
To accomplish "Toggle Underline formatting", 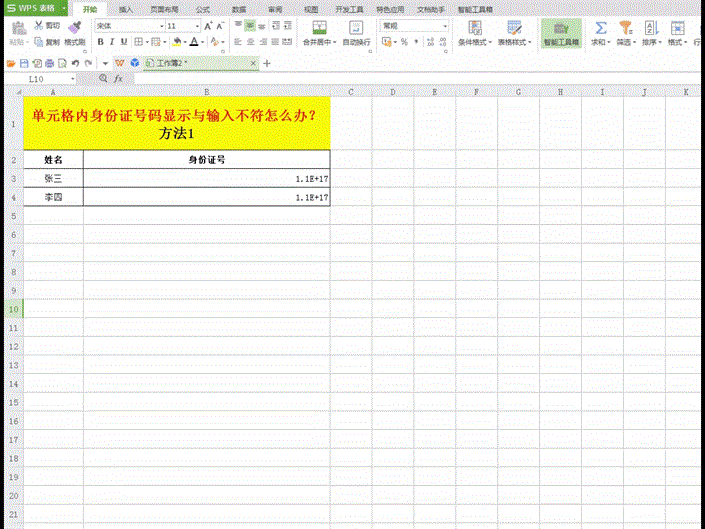I will (124, 42).
